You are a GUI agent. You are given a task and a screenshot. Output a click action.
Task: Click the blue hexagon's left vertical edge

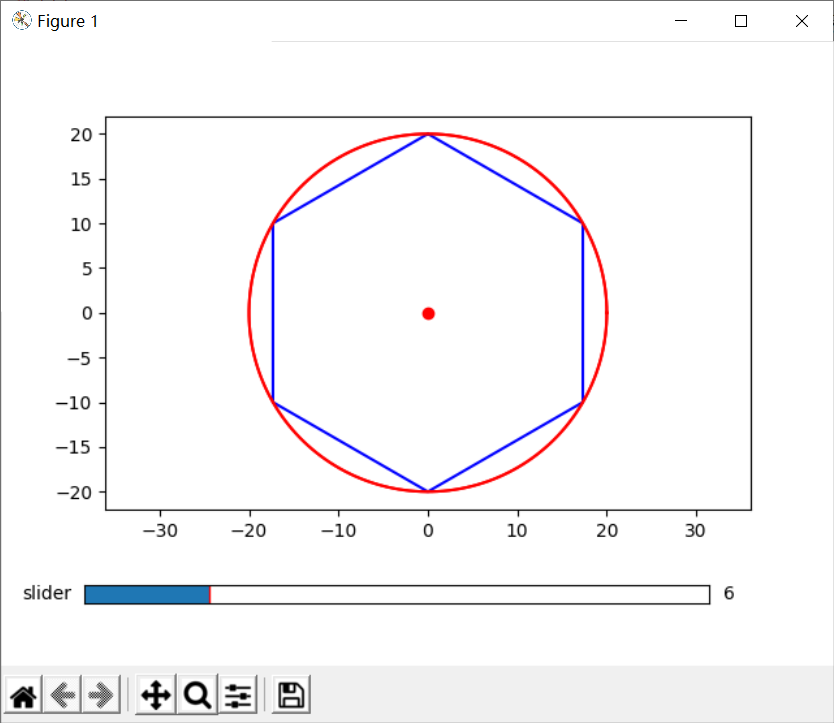(x=273, y=313)
